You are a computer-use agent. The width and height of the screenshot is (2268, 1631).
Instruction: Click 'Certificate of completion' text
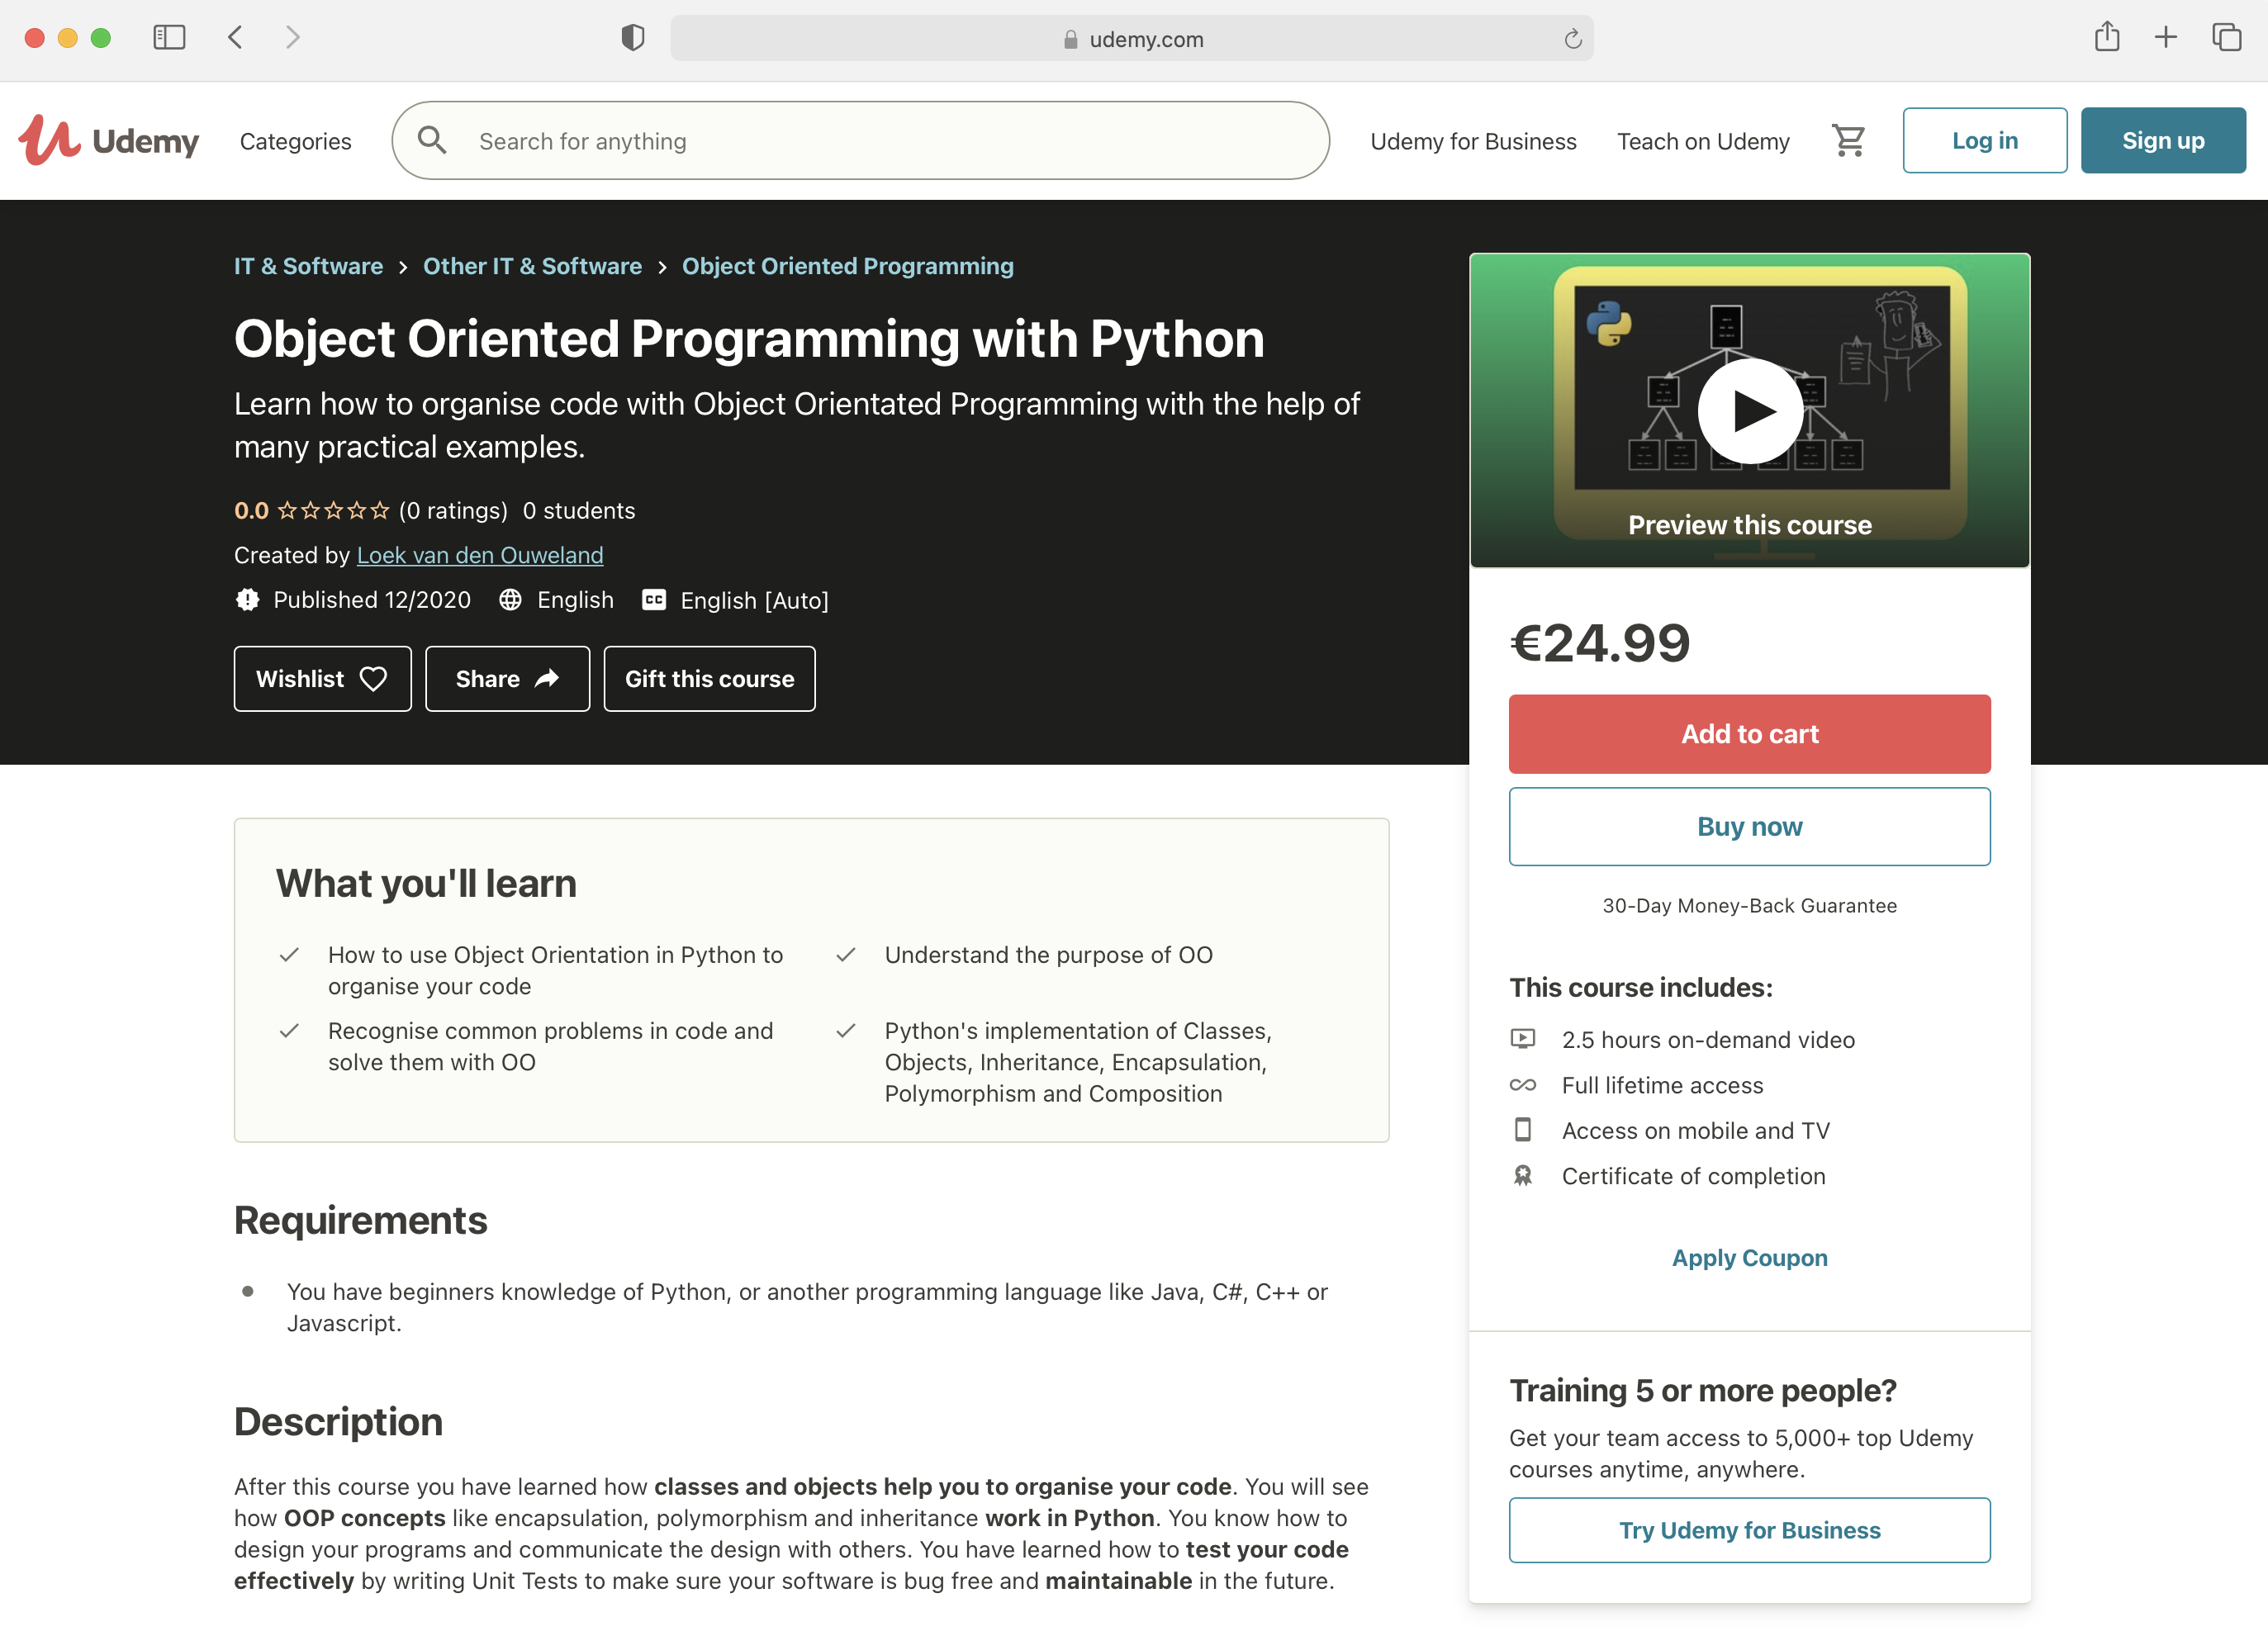point(1693,1176)
